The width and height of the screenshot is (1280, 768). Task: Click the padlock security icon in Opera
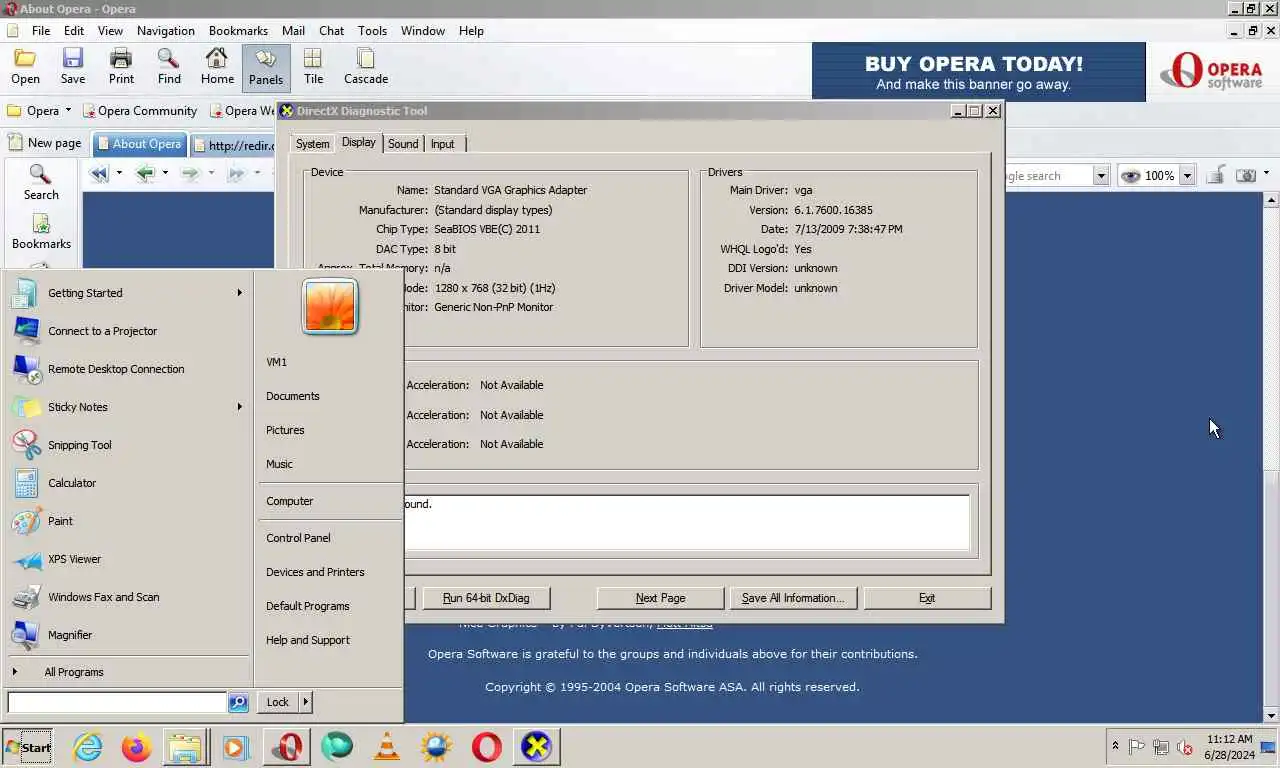(x=1215, y=175)
